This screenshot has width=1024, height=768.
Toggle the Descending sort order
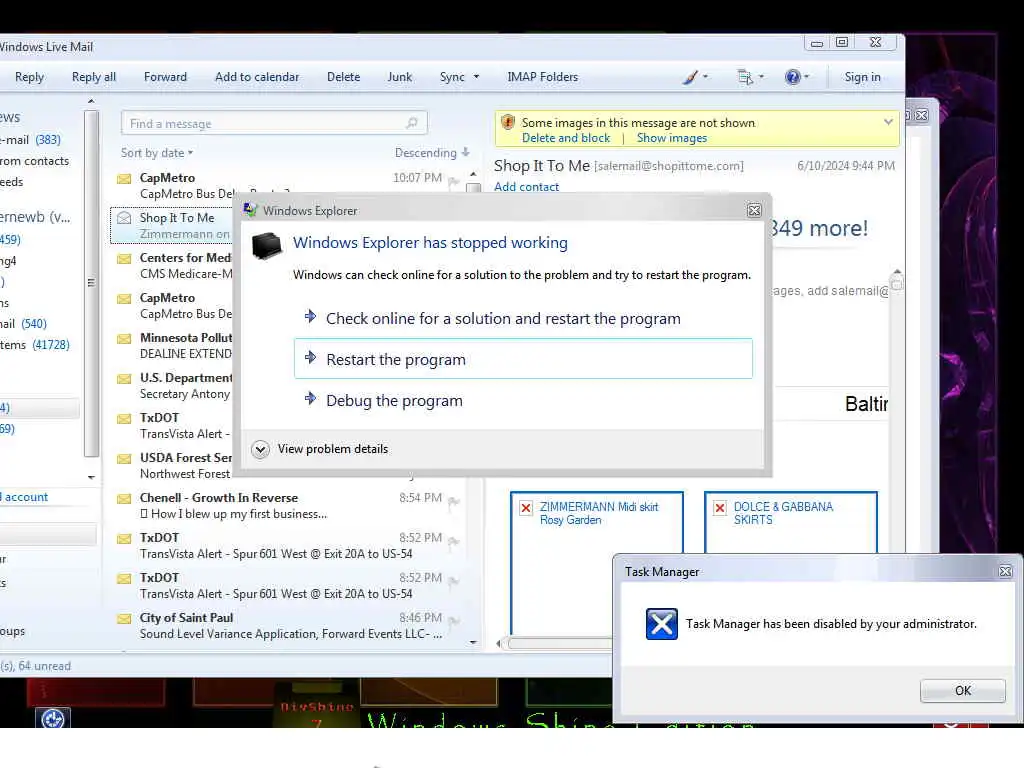click(x=432, y=153)
